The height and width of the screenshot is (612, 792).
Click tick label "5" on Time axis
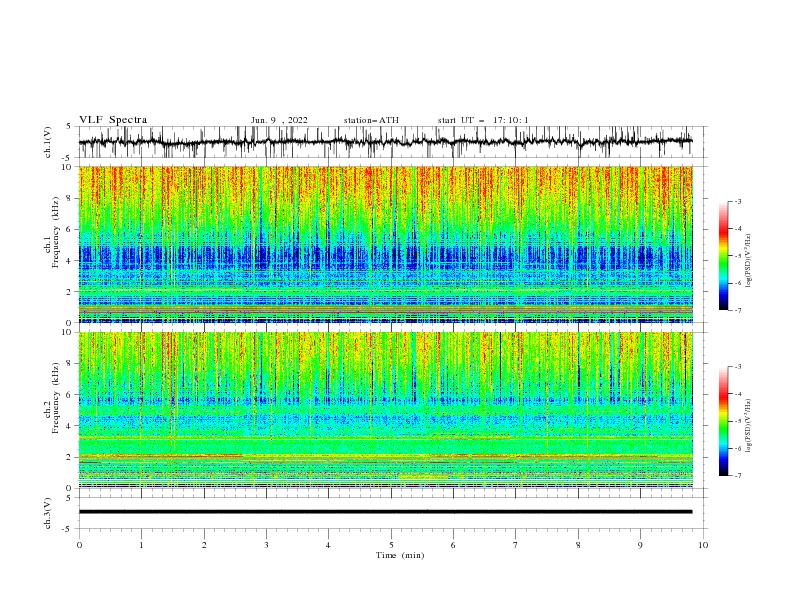(x=391, y=545)
